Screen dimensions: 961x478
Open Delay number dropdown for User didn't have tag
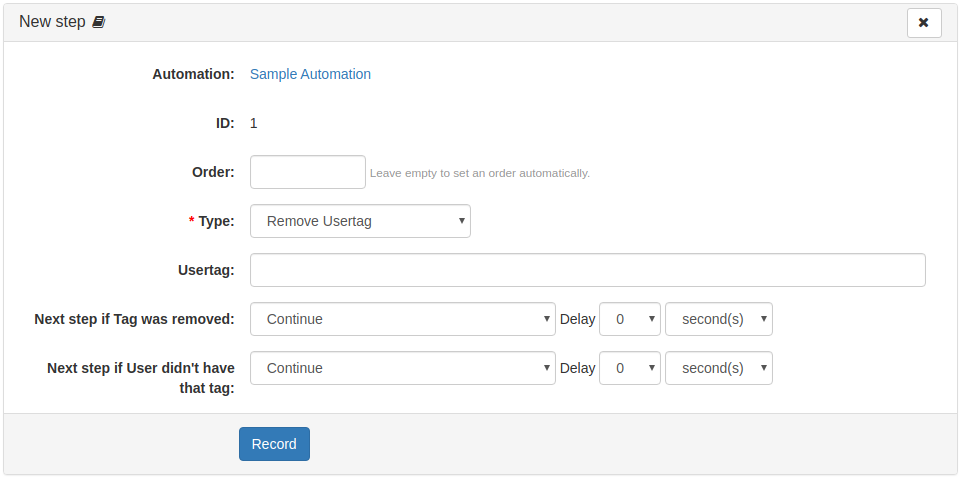pos(629,368)
